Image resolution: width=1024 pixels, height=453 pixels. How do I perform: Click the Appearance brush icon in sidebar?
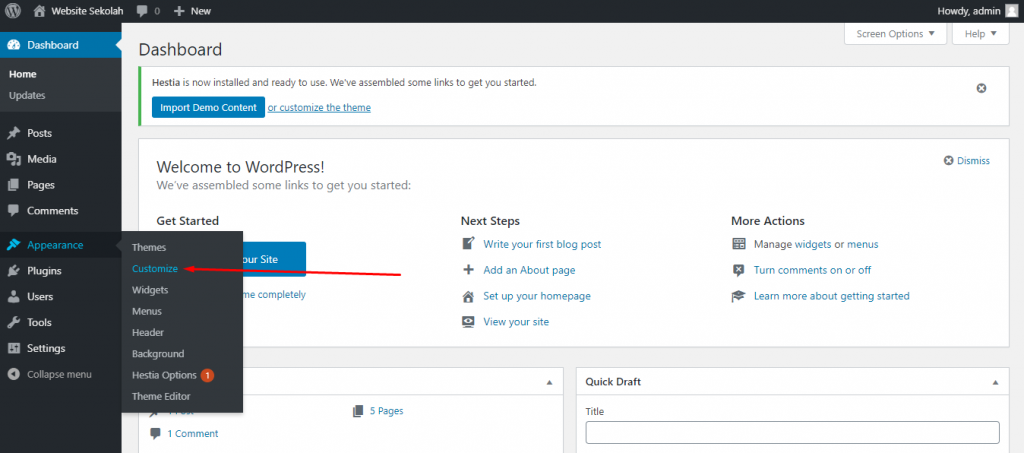tap(13, 245)
